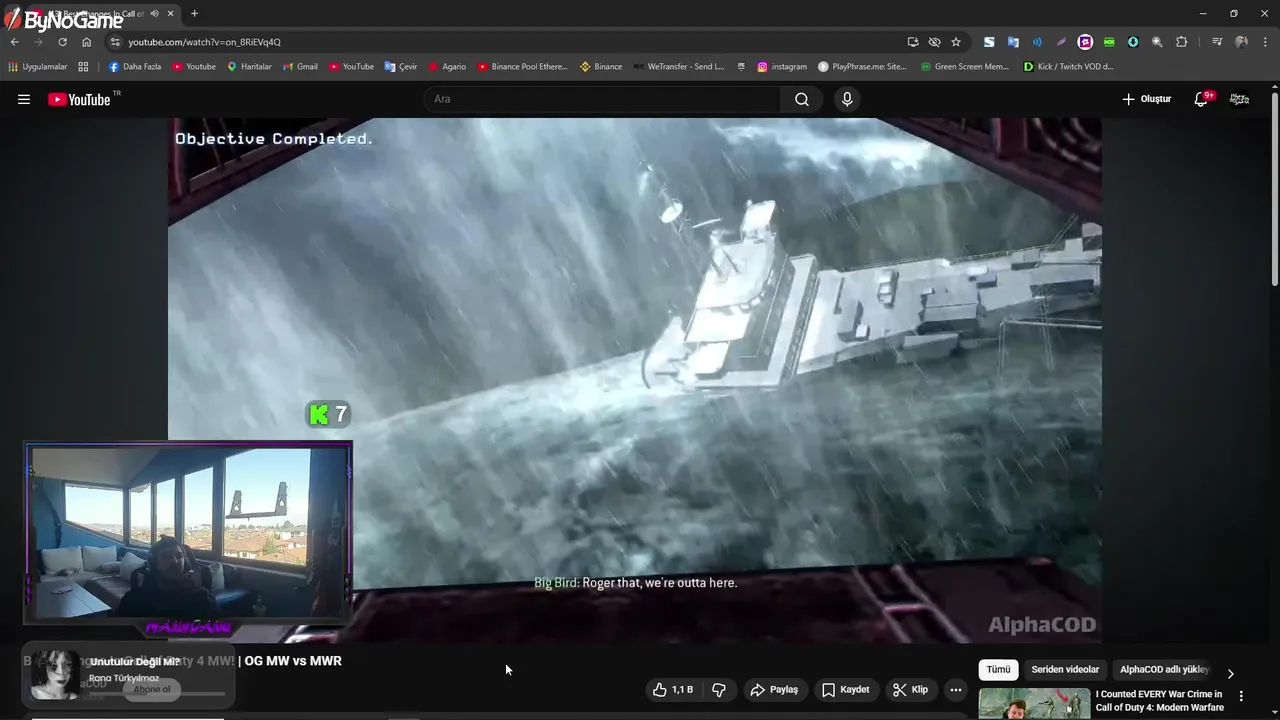Click the Klip clip button
This screenshot has height=720, width=1280.
pyautogui.click(x=911, y=690)
